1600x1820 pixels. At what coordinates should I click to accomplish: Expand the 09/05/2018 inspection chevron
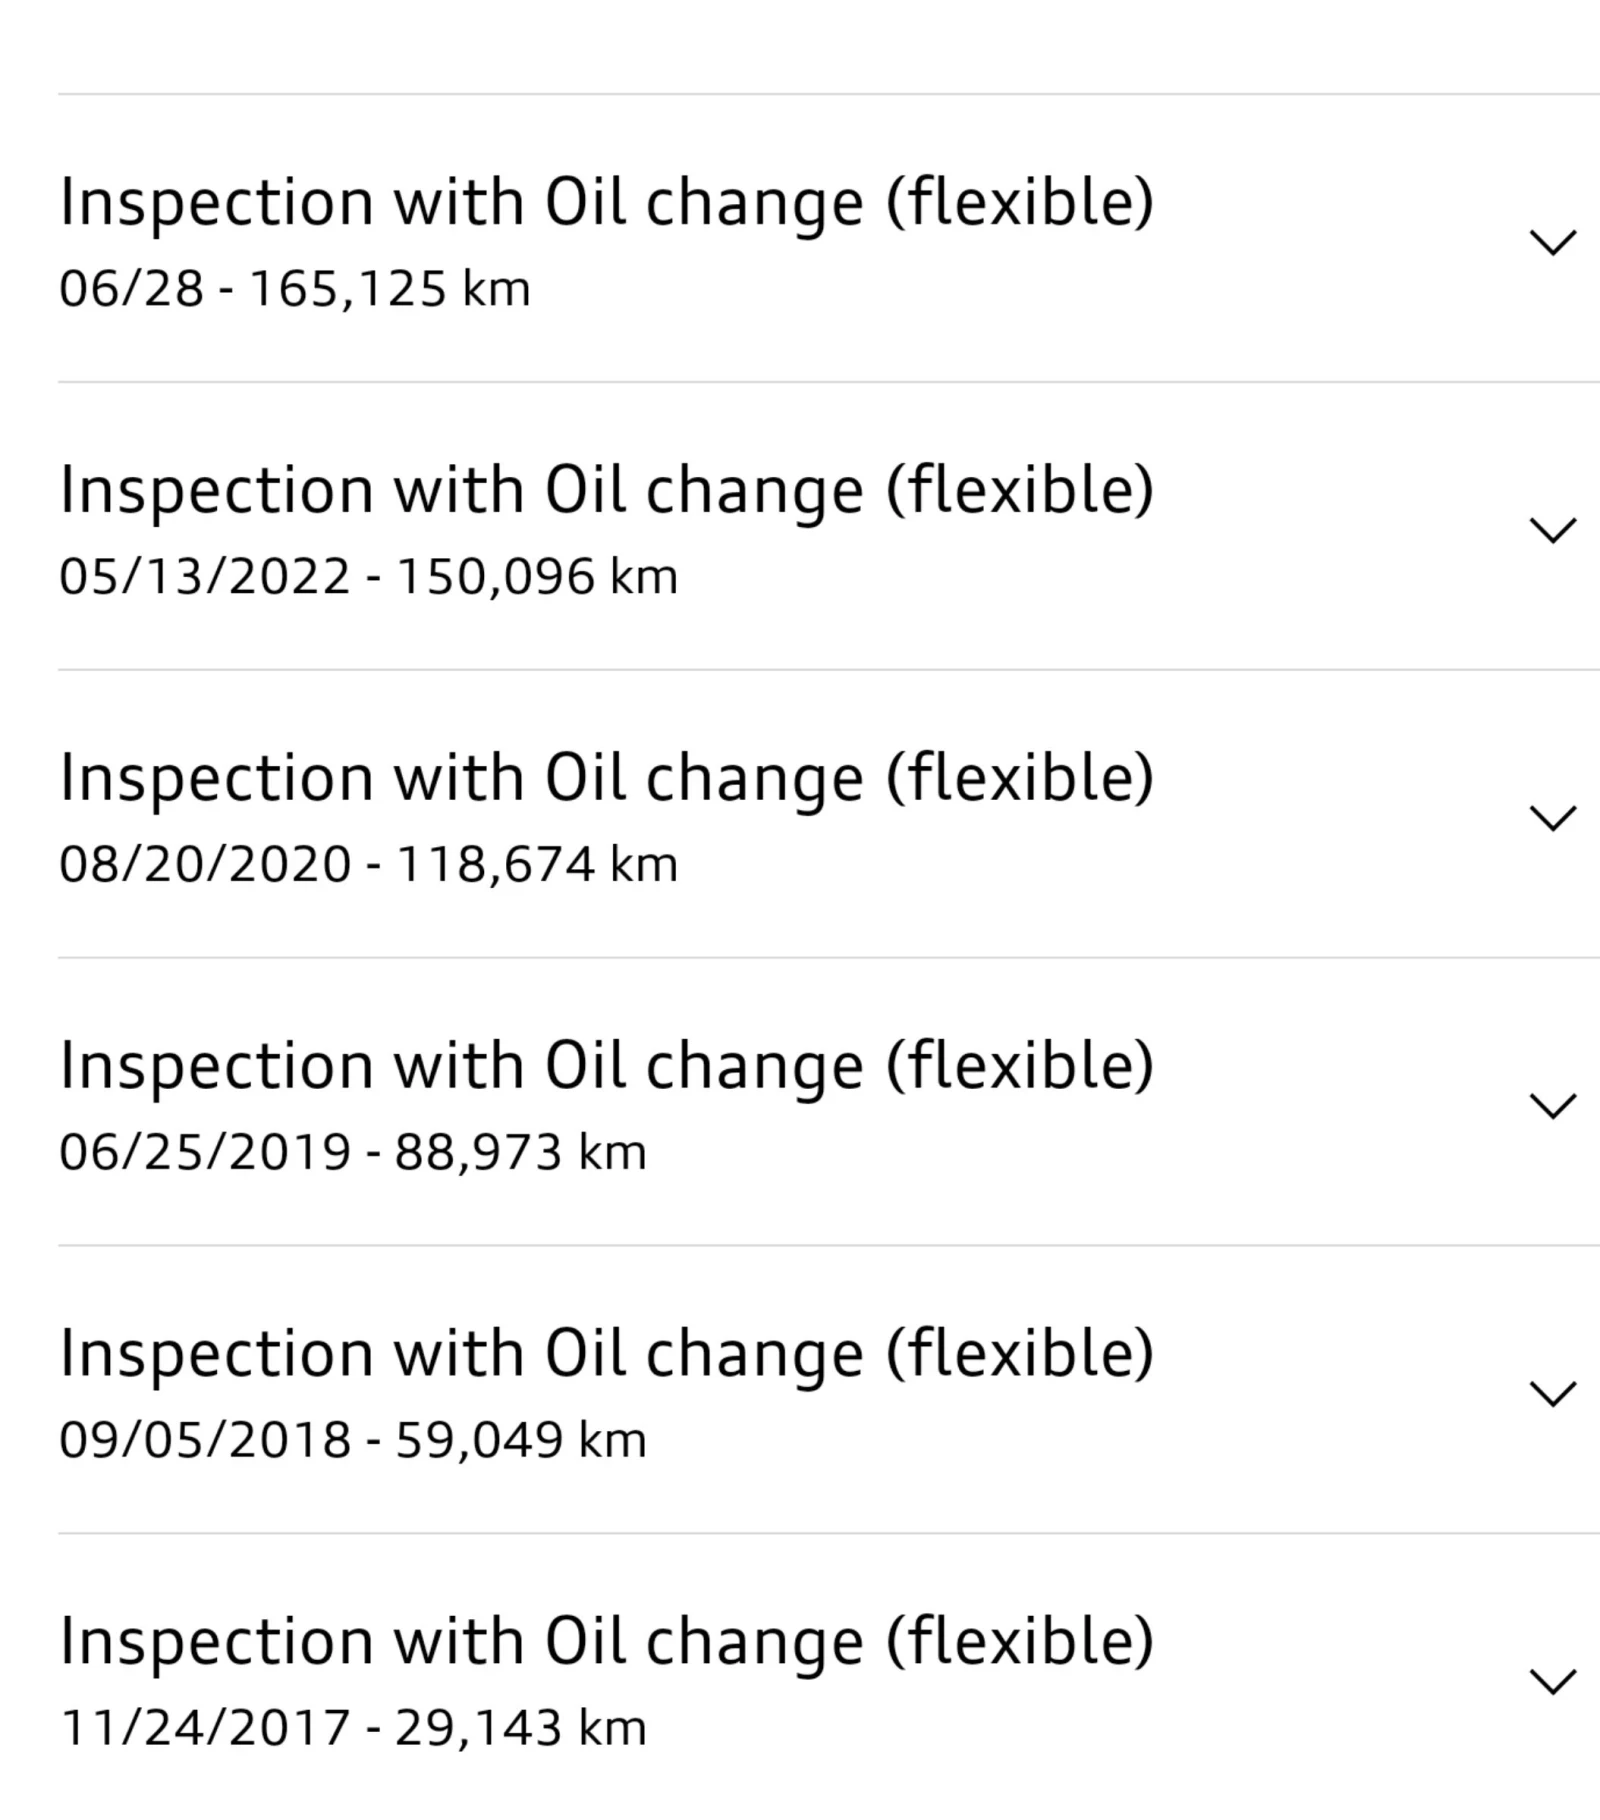pos(1552,1393)
